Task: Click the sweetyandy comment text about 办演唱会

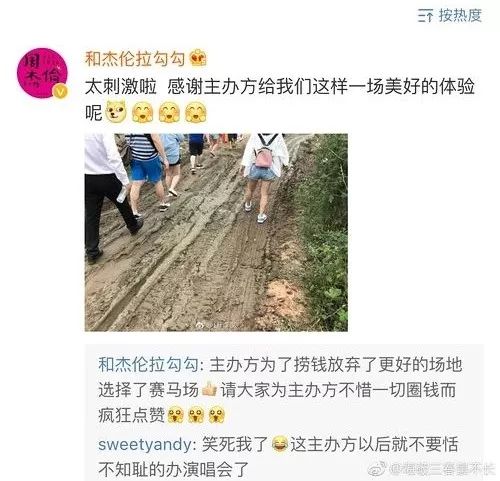Action: pos(278,457)
